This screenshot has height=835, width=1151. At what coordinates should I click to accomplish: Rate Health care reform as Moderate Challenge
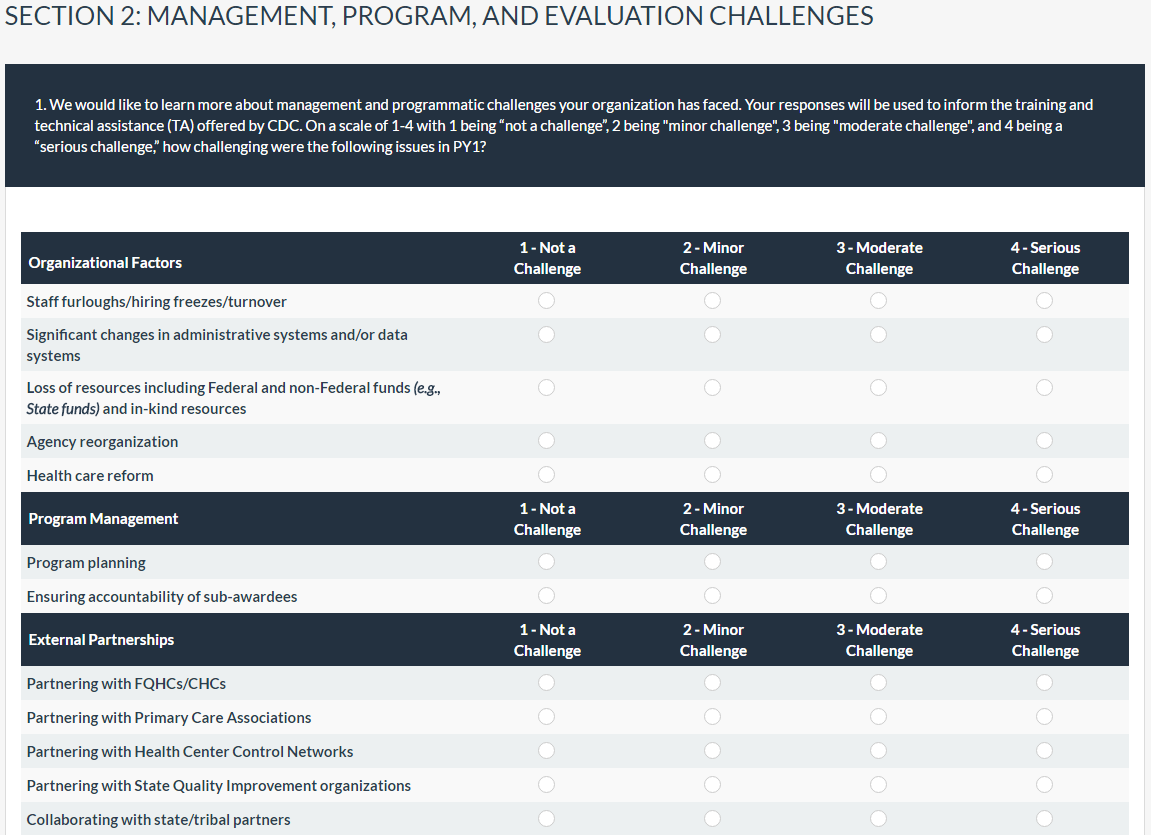pyautogui.click(x=878, y=475)
